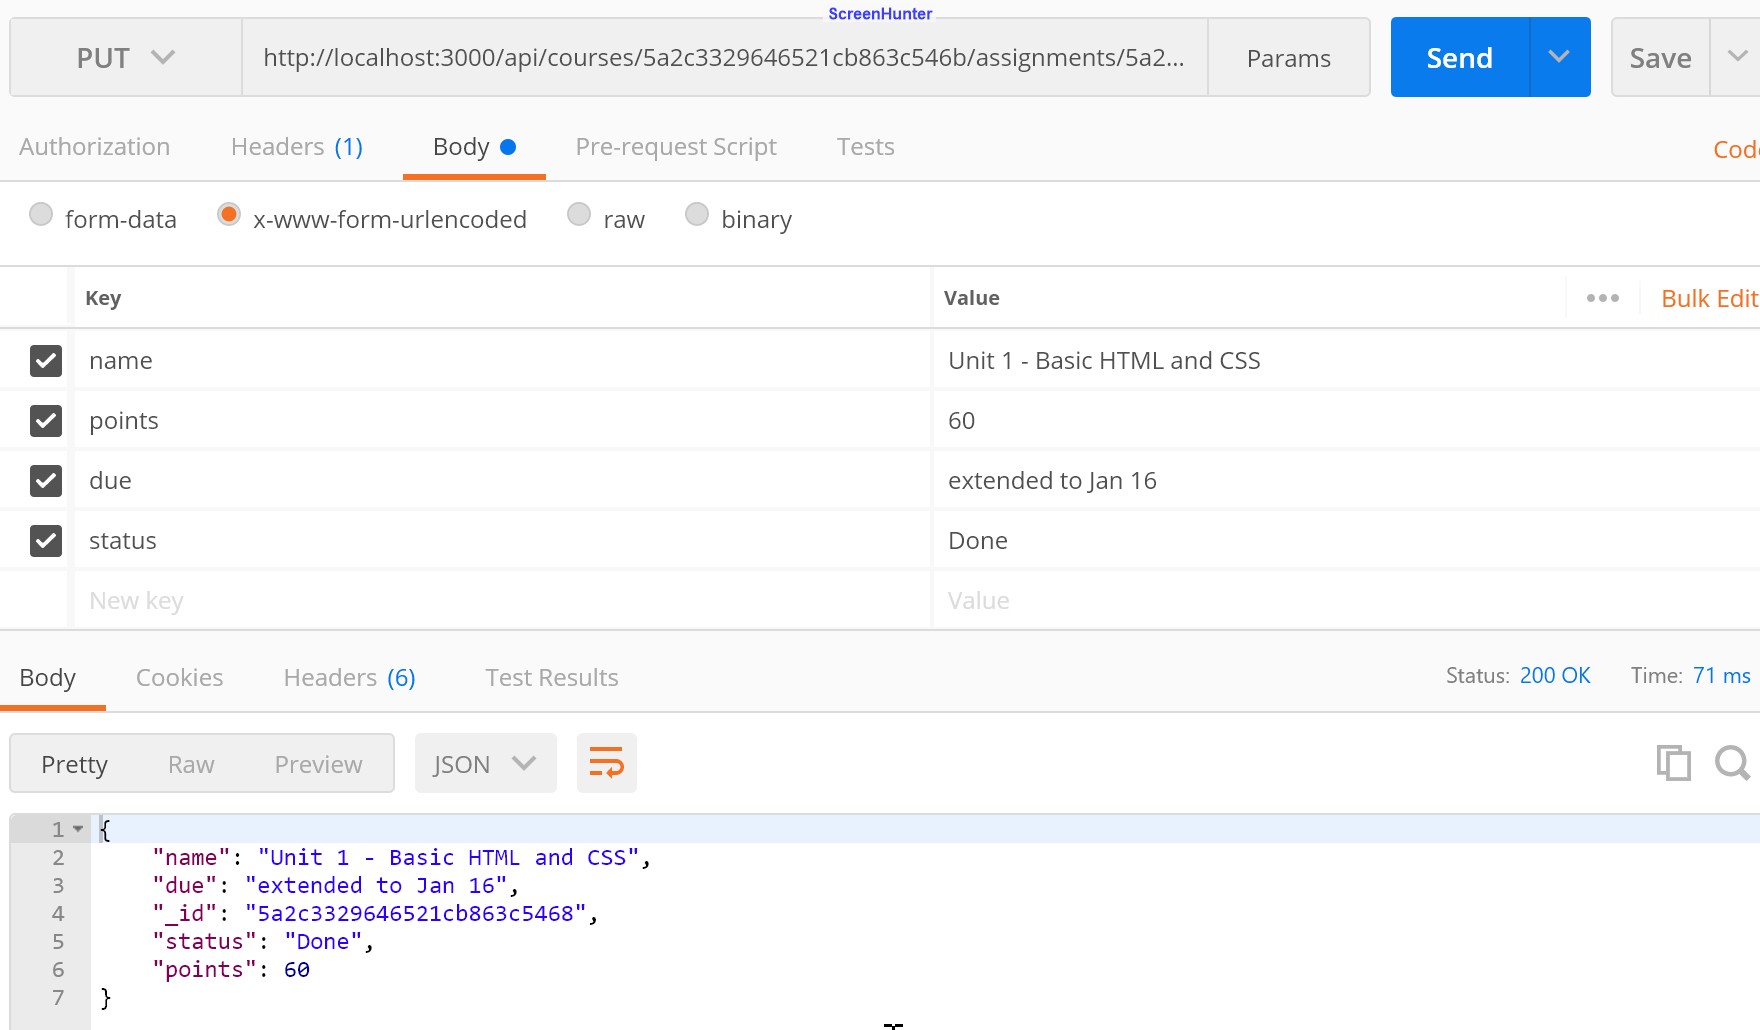This screenshot has height=1030, width=1760.
Task: Collapse JSON object fold arrow on line 1
Action: [78, 829]
